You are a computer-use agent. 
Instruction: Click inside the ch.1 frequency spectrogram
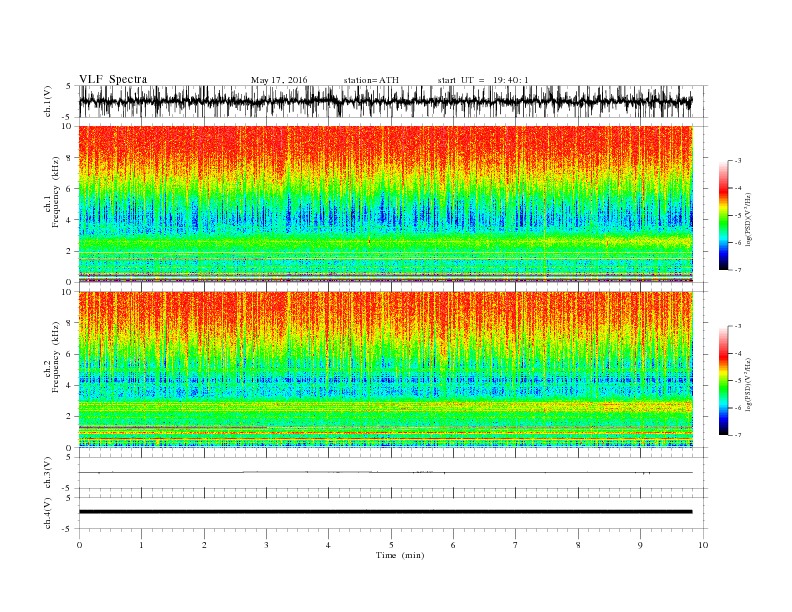[386, 204]
